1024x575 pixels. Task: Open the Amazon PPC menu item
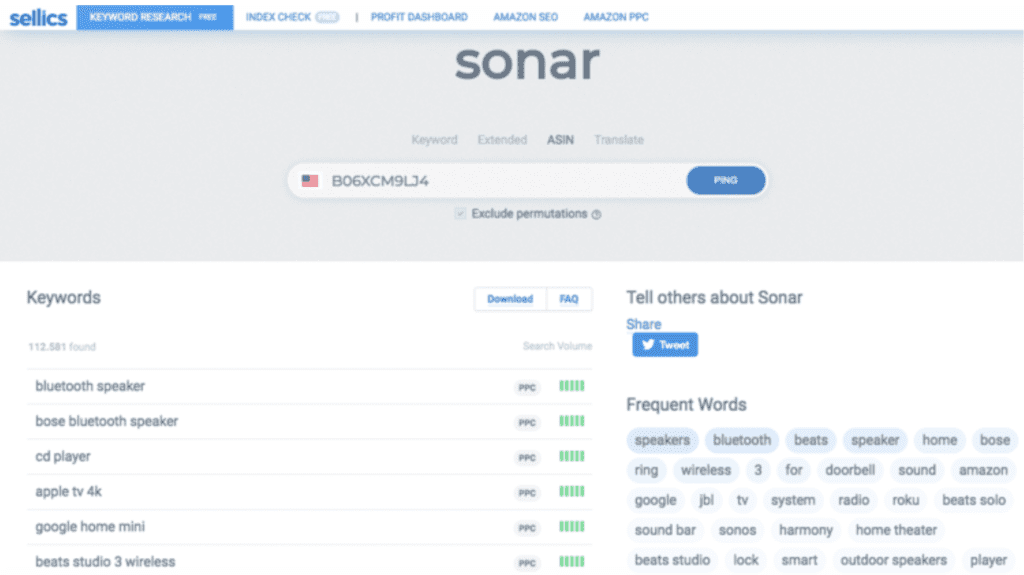pyautogui.click(x=616, y=17)
